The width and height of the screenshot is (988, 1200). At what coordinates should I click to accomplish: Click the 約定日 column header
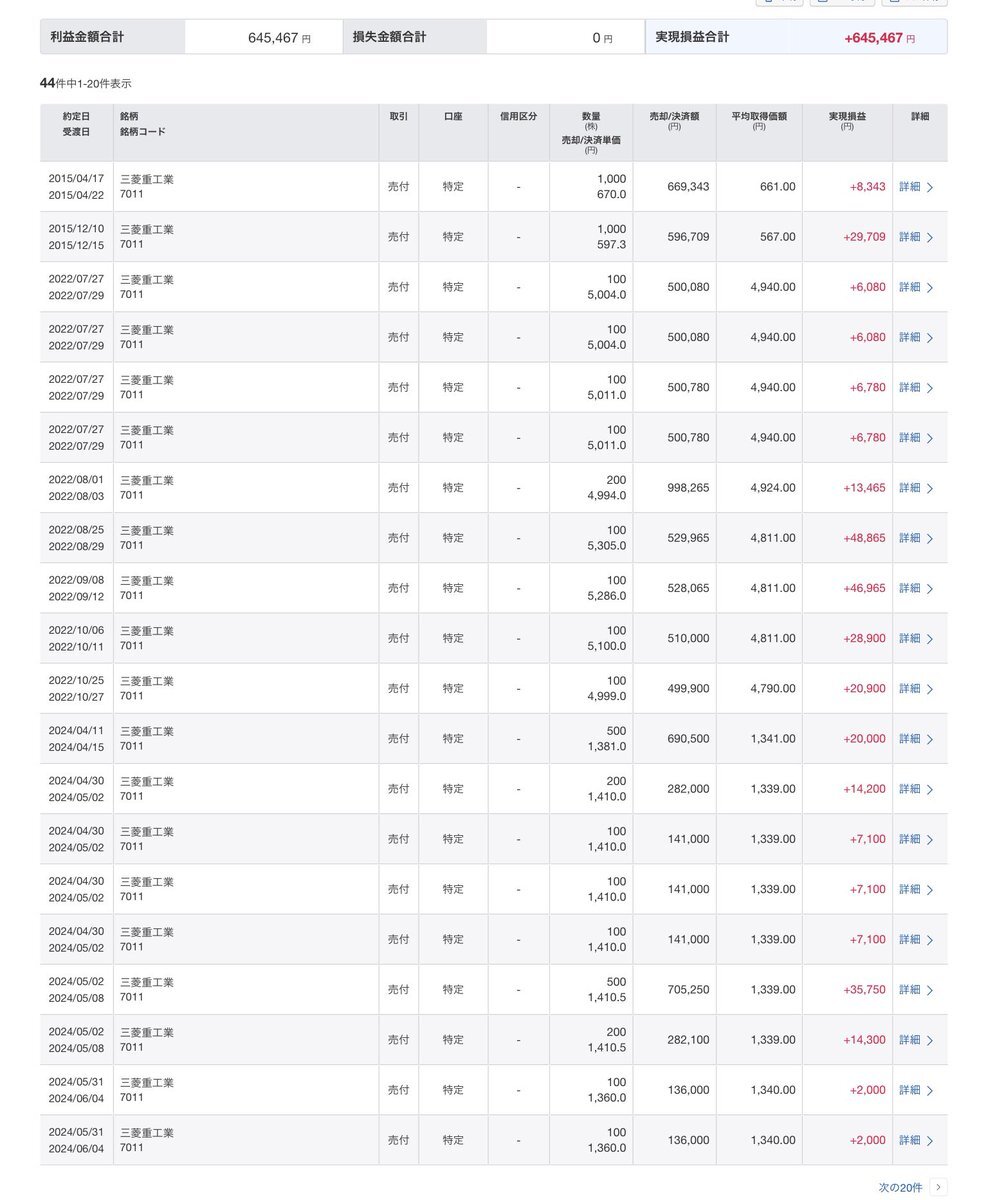pyautogui.click(x=76, y=116)
